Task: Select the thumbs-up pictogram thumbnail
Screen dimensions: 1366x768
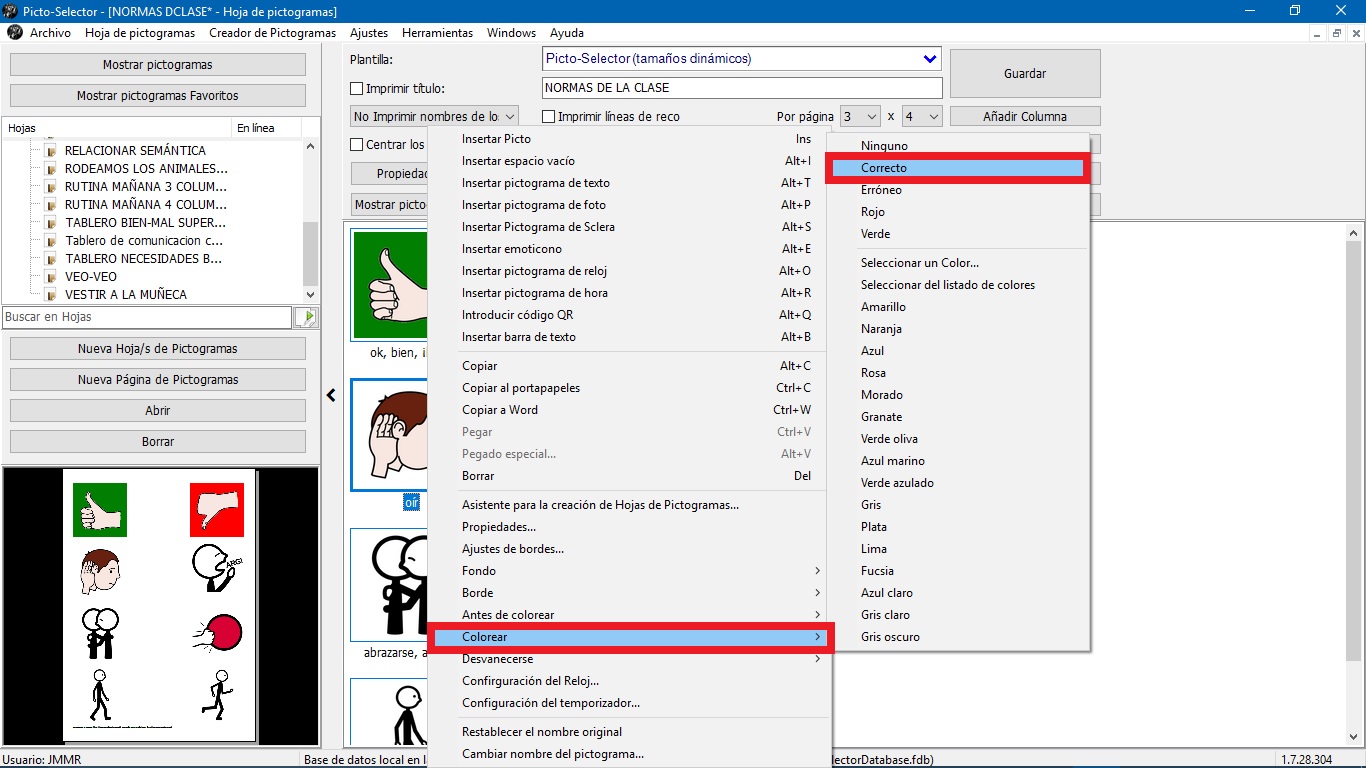Action: click(x=390, y=285)
